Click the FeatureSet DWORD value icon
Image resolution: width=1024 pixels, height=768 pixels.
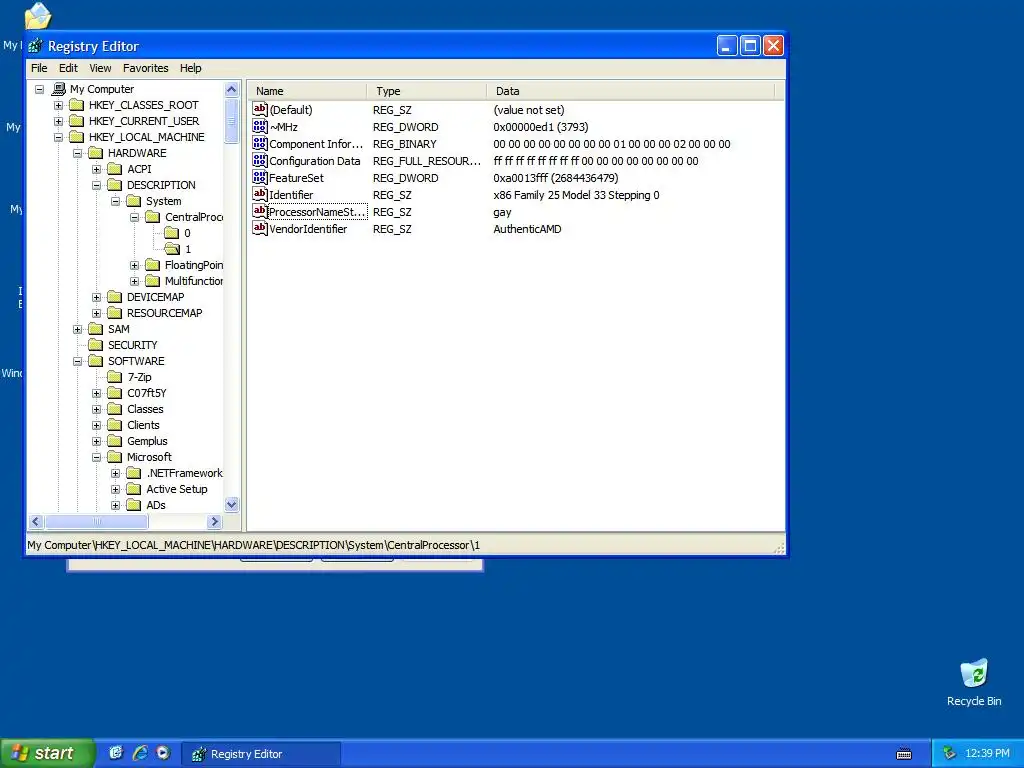click(x=260, y=178)
